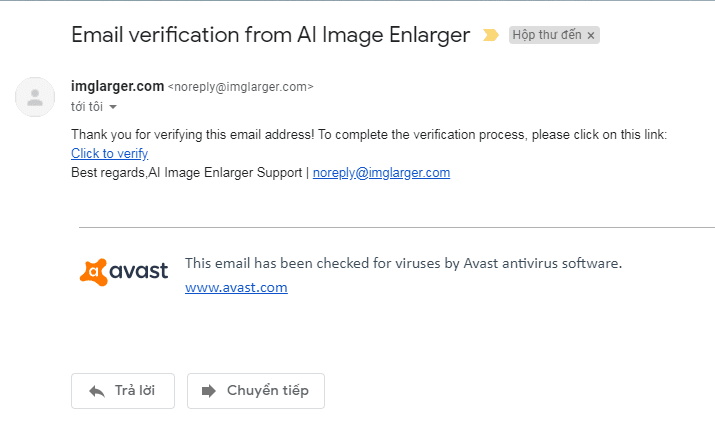Click the Avast virus-checked notice text
The height and width of the screenshot is (439, 715).
point(403,263)
